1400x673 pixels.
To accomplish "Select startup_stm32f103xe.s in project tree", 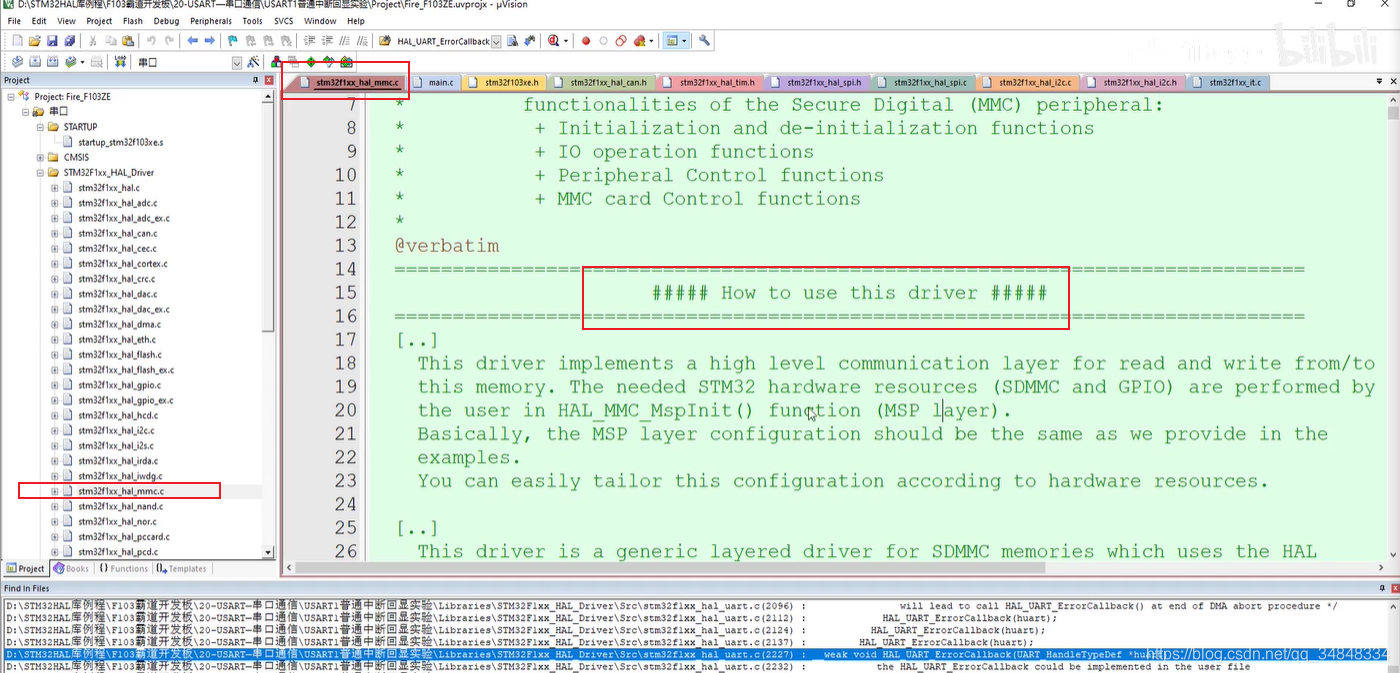I will [120, 142].
